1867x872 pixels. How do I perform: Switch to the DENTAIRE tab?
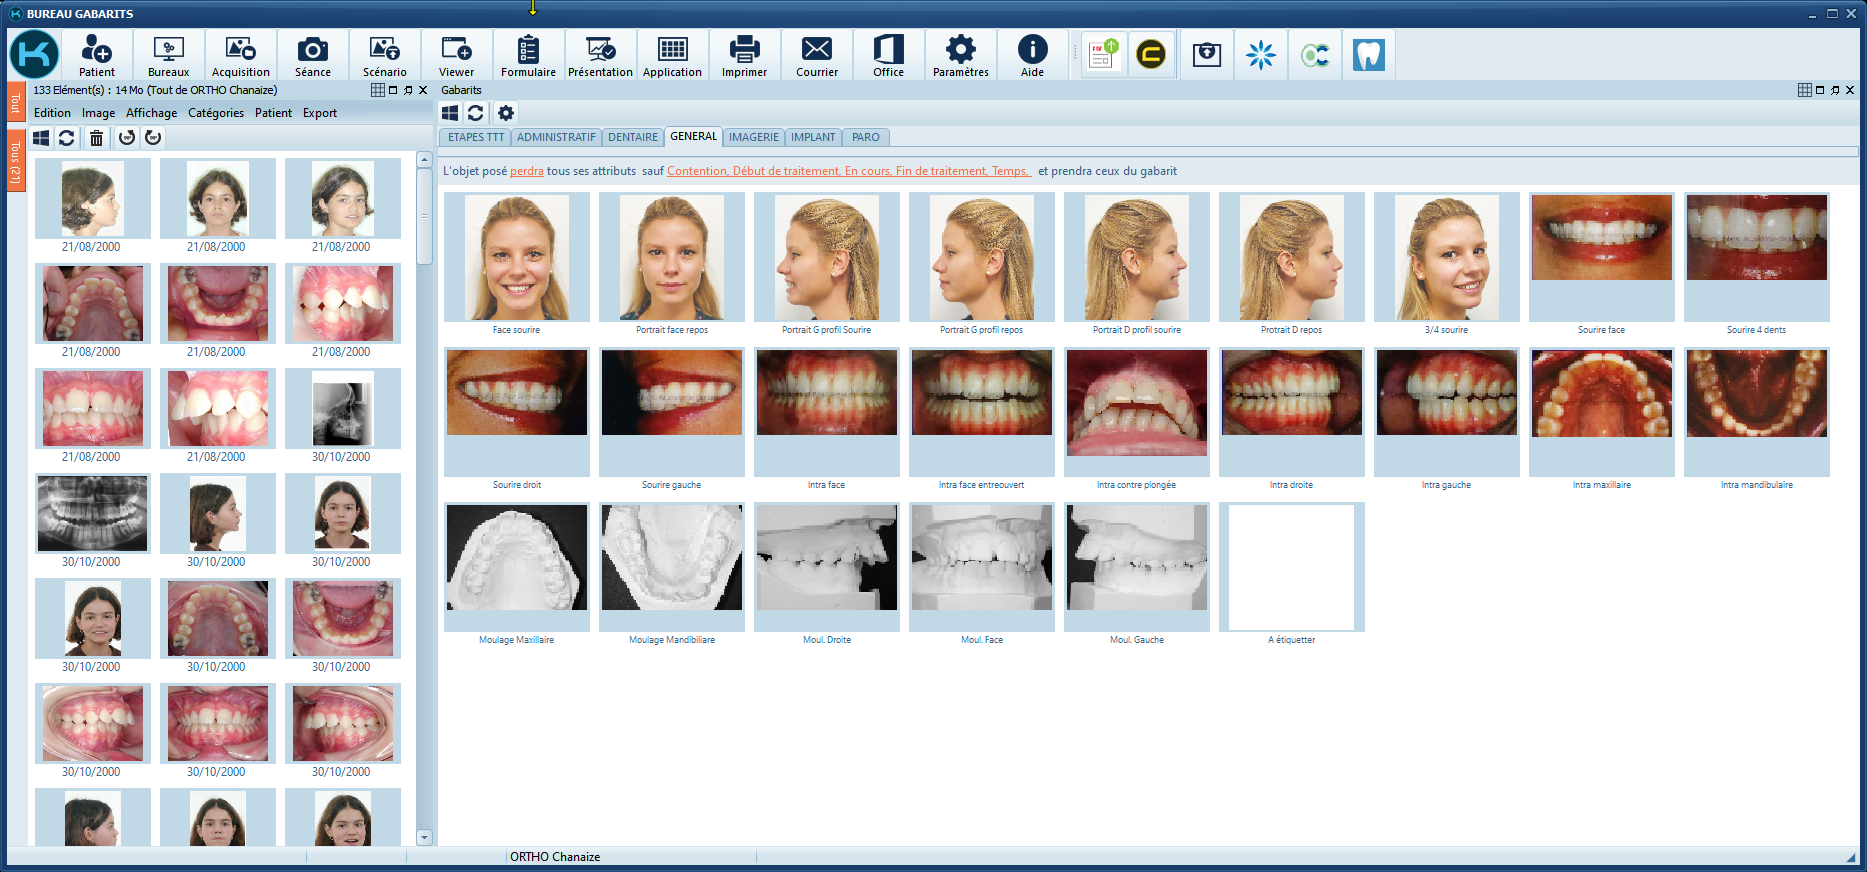coord(633,137)
